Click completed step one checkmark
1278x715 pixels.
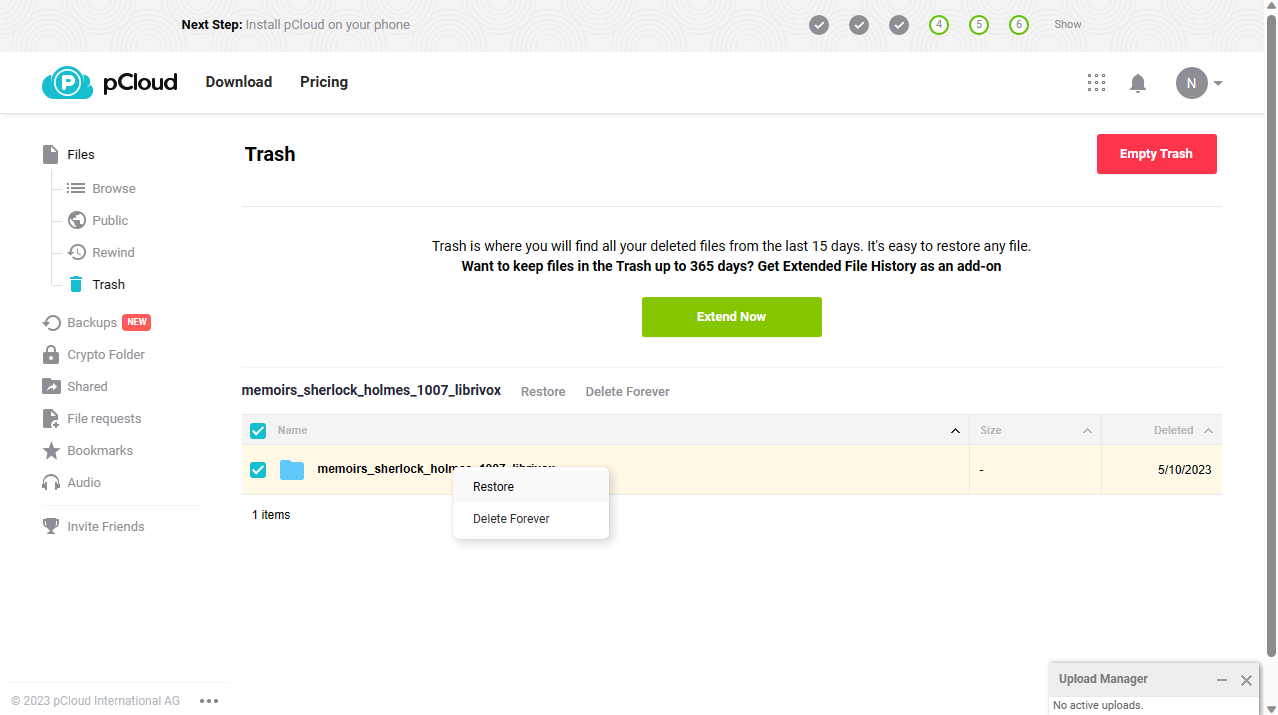coord(819,25)
